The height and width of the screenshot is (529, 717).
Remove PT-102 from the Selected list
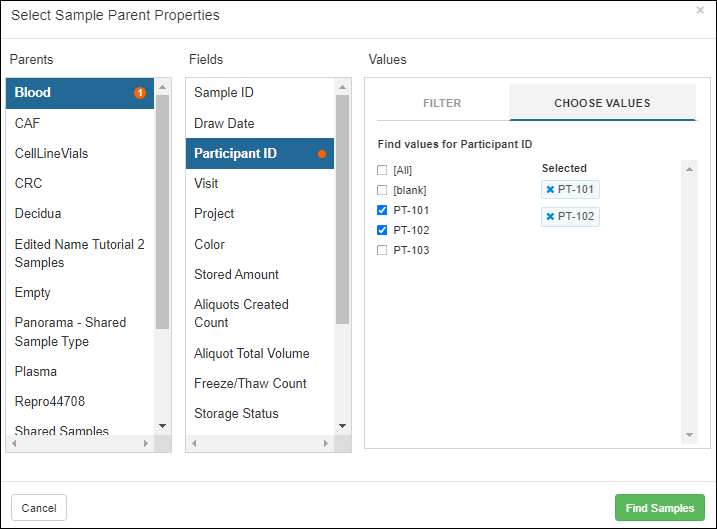click(x=550, y=217)
